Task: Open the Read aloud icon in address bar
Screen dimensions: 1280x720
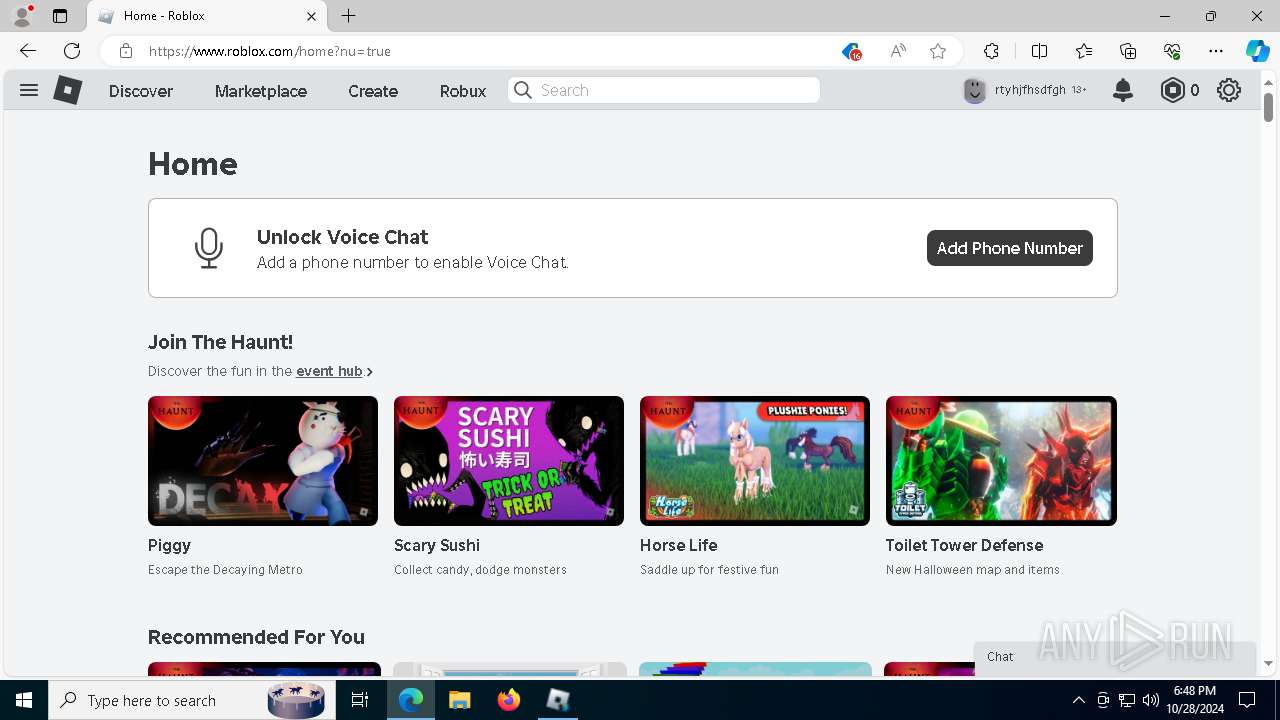Action: (x=898, y=51)
